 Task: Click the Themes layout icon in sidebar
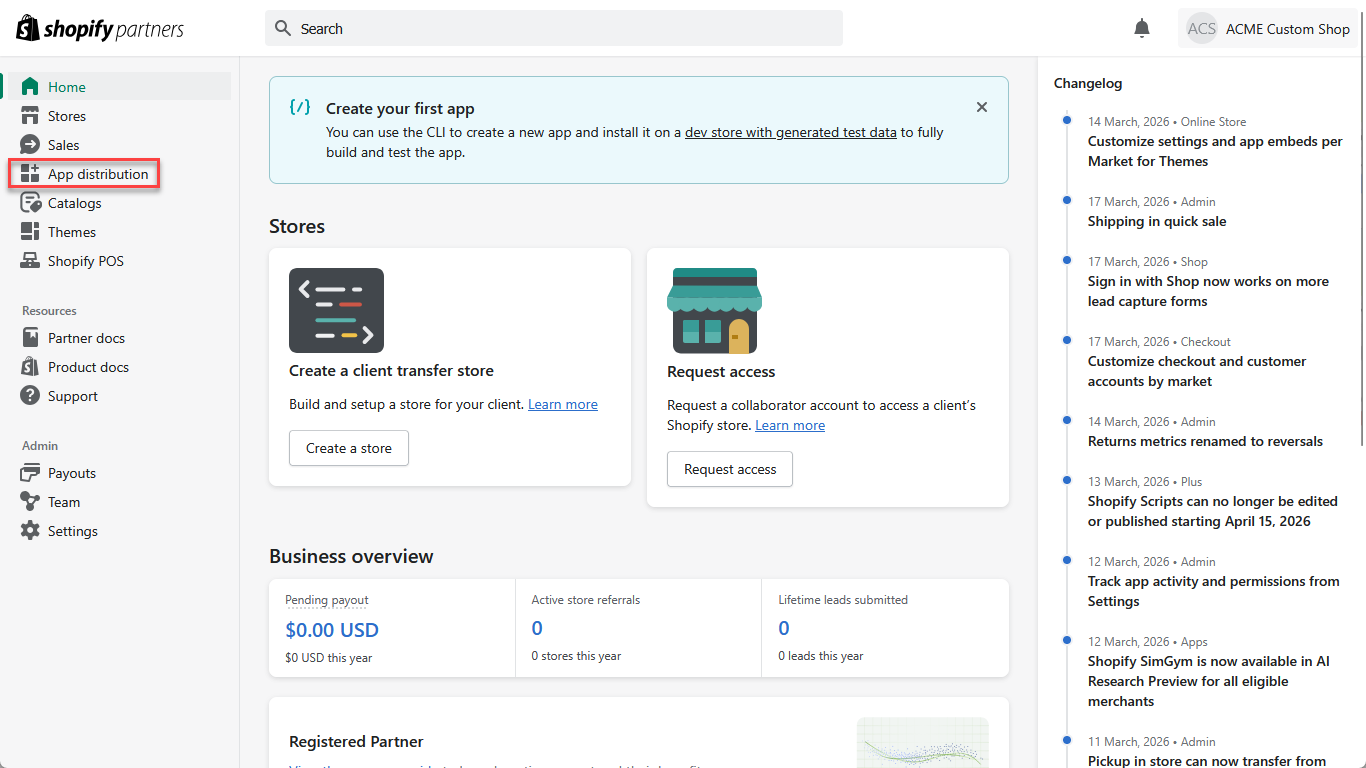pos(30,232)
